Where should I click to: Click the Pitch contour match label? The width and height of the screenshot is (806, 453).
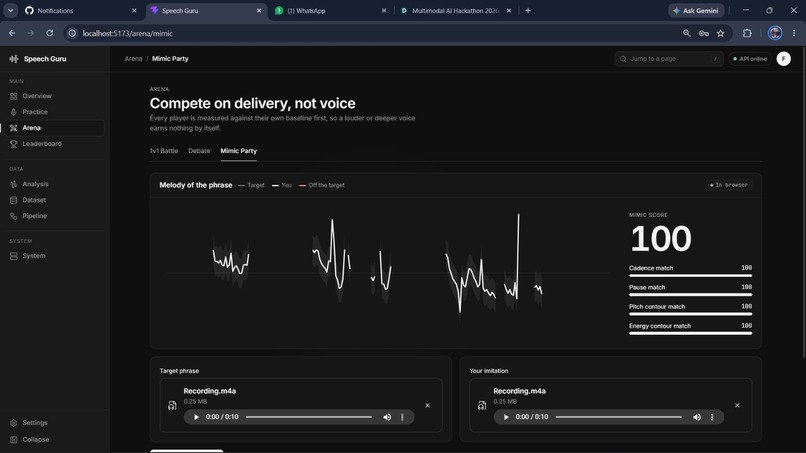pyautogui.click(x=657, y=307)
